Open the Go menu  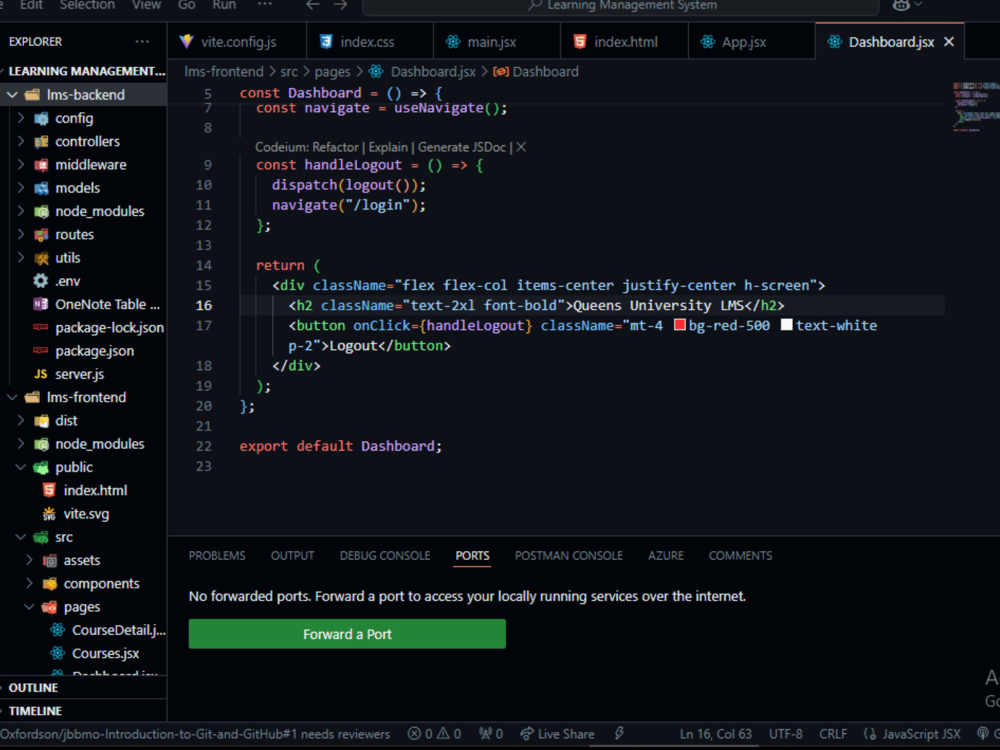click(x=186, y=5)
